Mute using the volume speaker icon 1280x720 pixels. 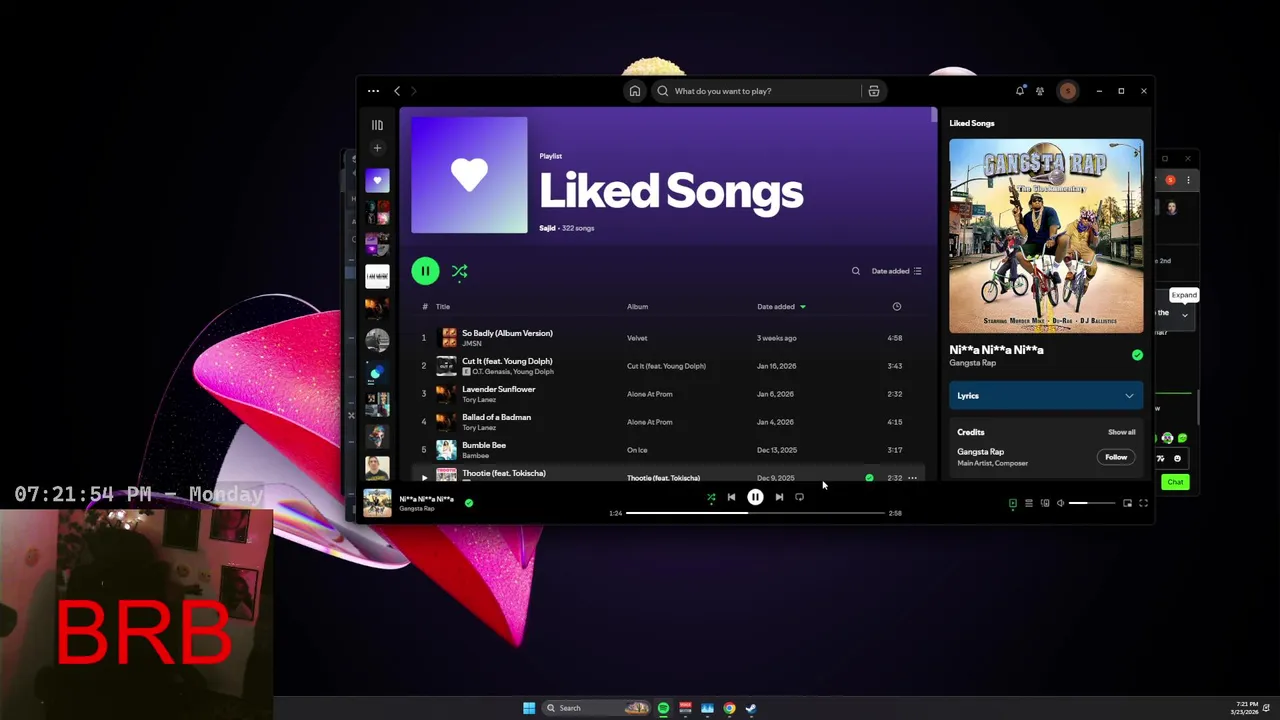(1061, 503)
